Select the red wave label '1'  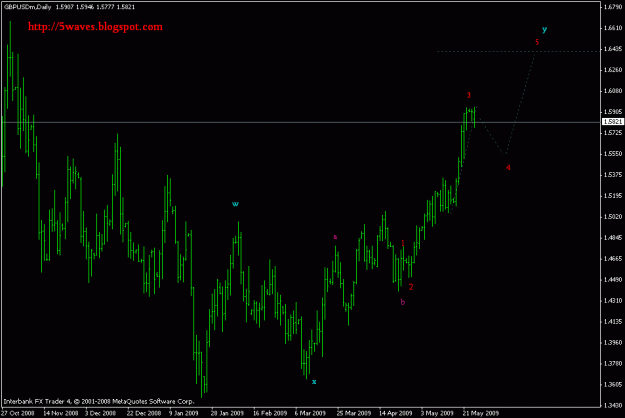pyautogui.click(x=403, y=243)
